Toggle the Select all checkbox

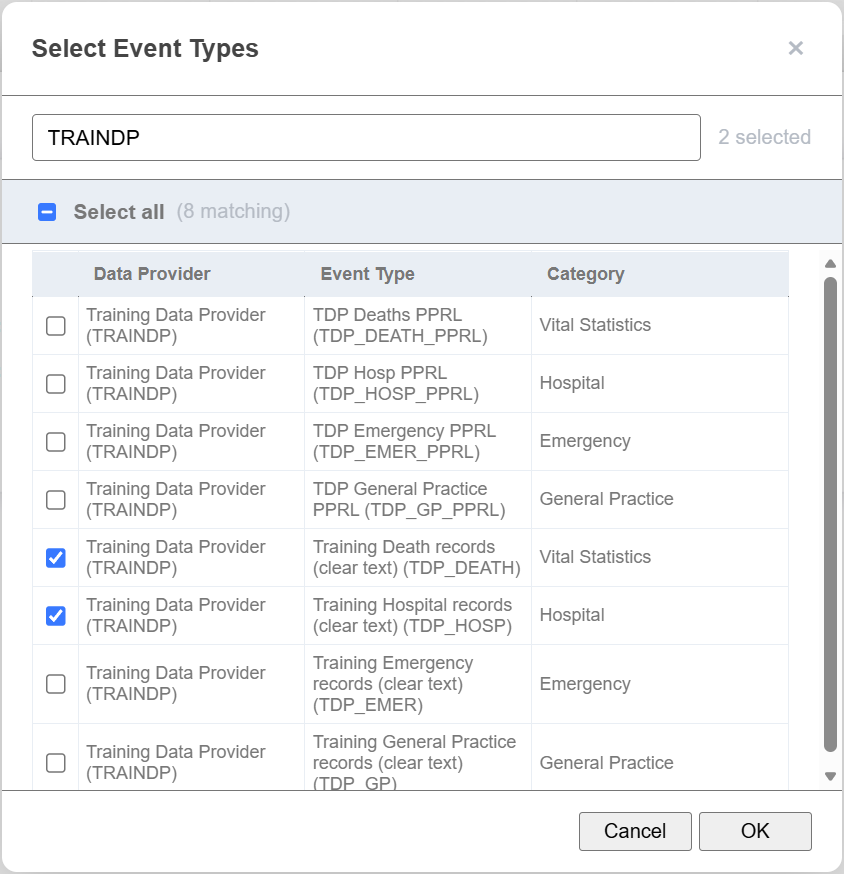47,212
